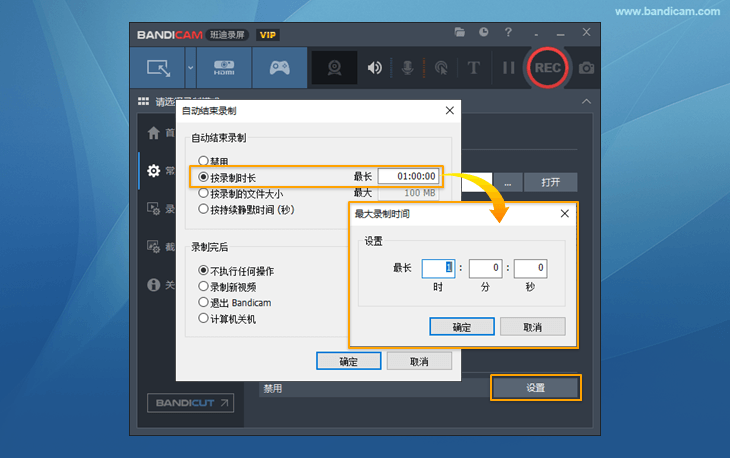Take a screenshot with the camera icon
Screen dimensions: 730x458
pos(586,68)
